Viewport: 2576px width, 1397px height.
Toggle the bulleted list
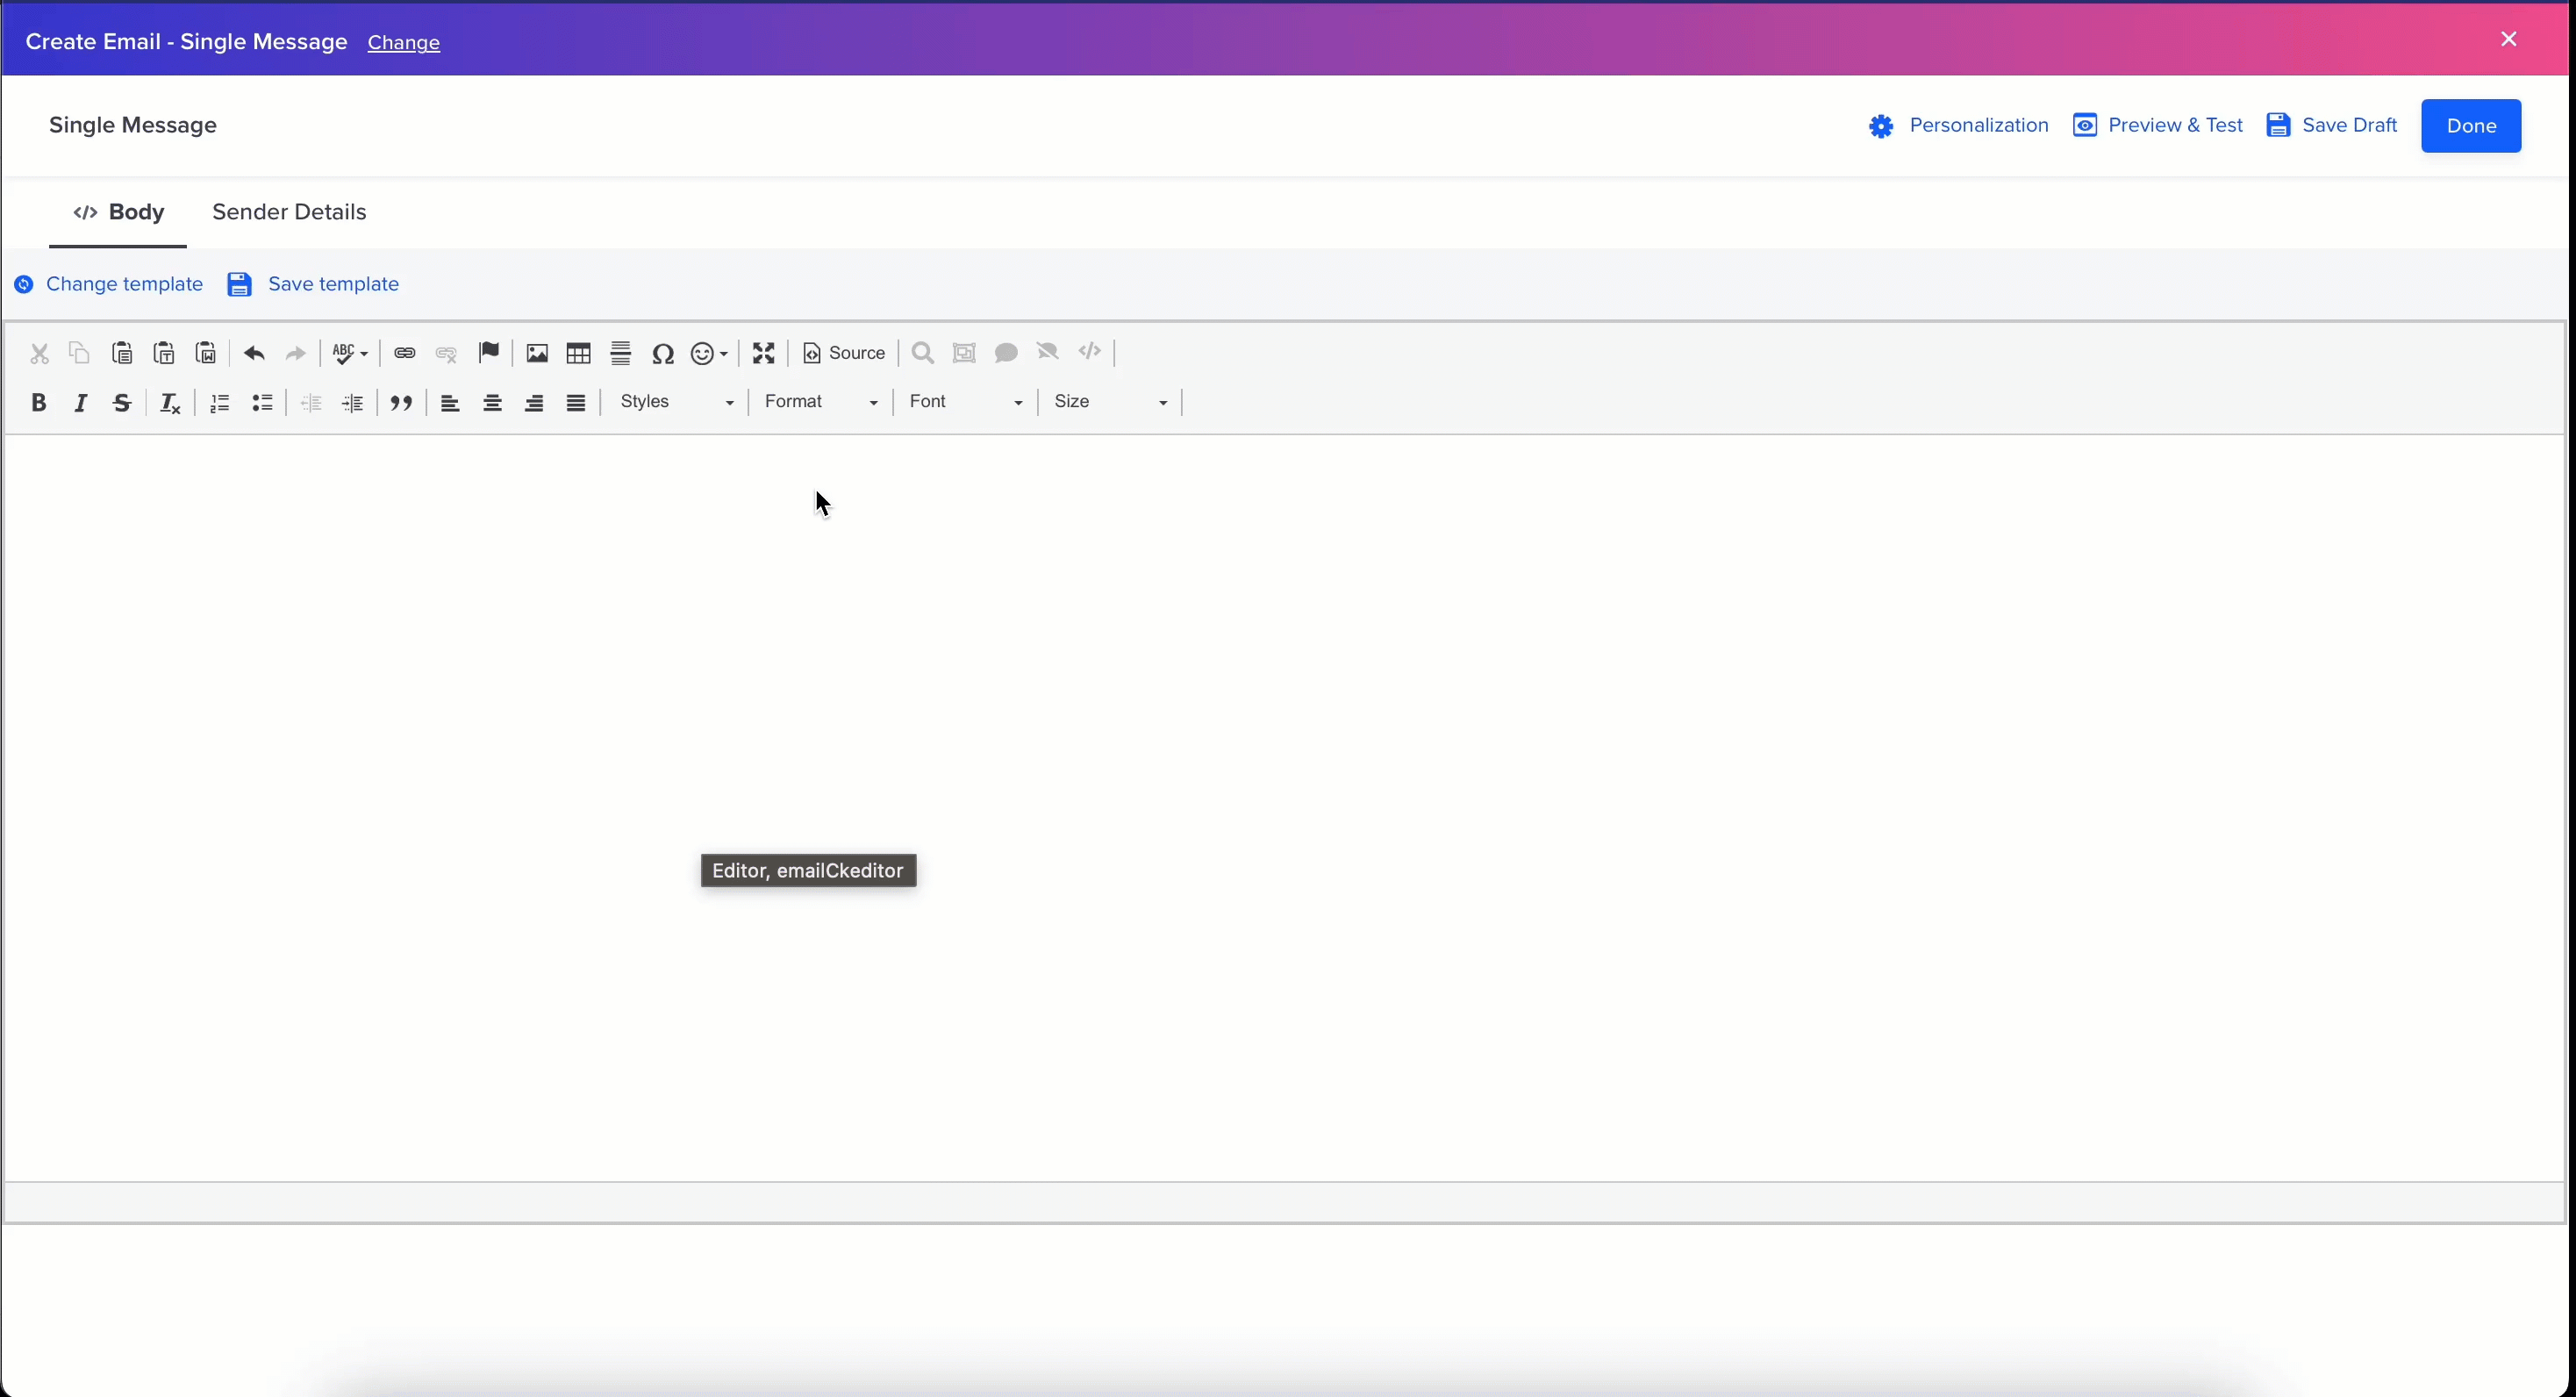(262, 402)
